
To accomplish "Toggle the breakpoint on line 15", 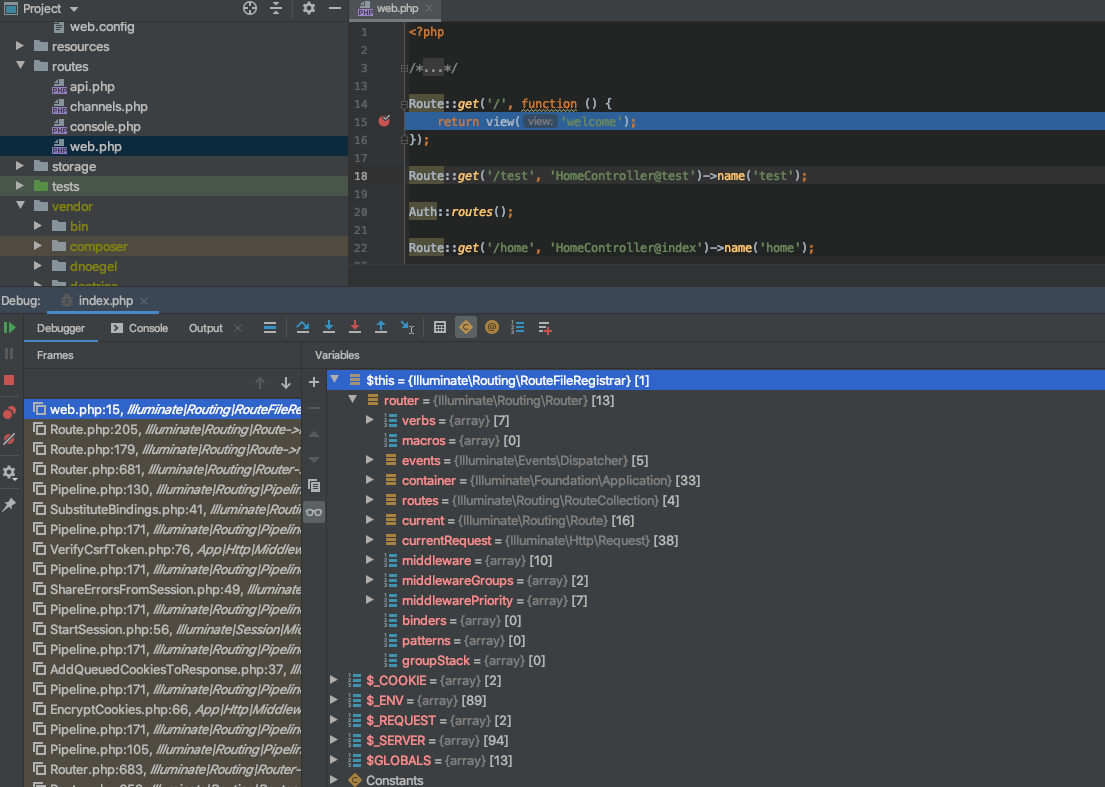I will [x=384, y=120].
